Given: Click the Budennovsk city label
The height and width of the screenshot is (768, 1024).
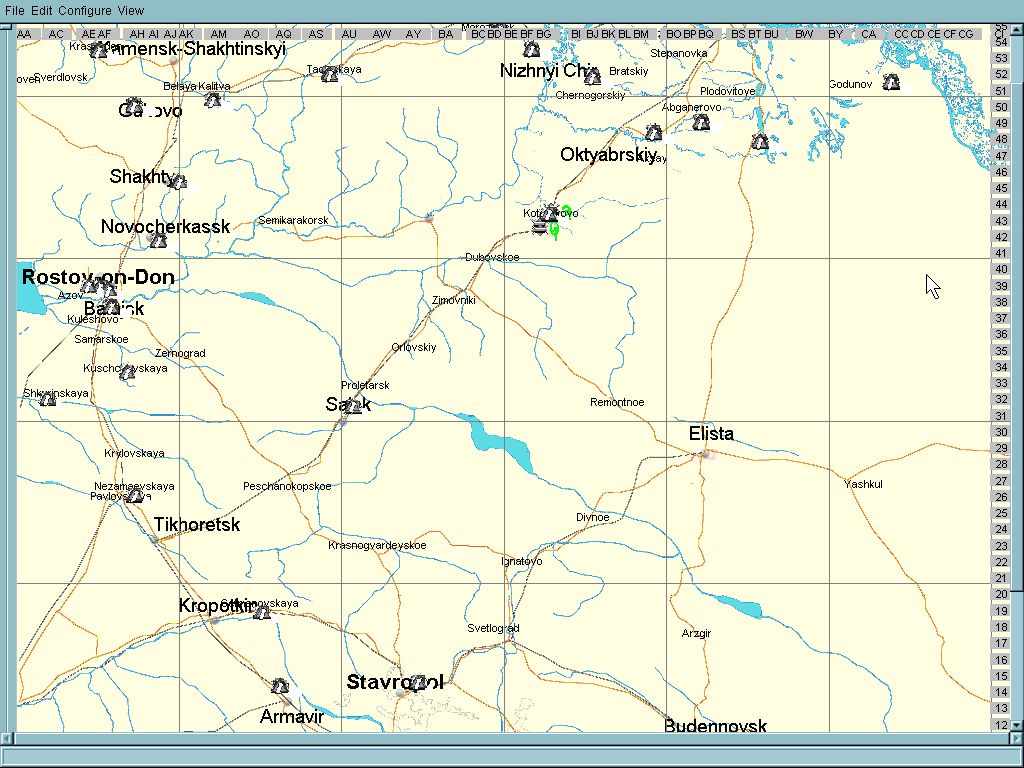Looking at the screenshot, I should pyautogui.click(x=715, y=725).
